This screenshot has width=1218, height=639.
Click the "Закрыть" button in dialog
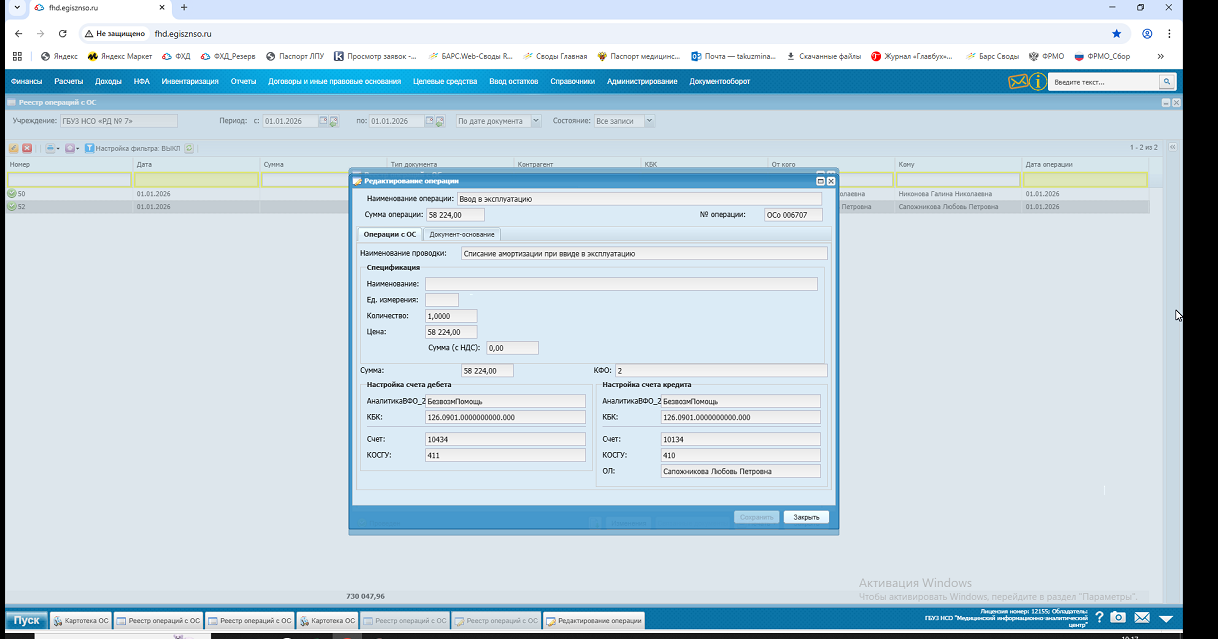806,517
